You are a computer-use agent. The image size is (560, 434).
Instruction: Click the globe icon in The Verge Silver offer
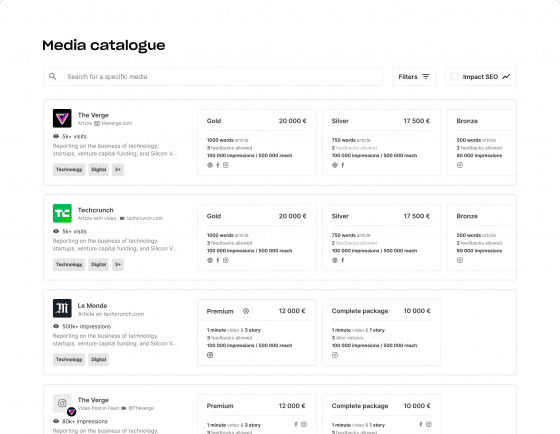pyautogui.click(x=335, y=165)
